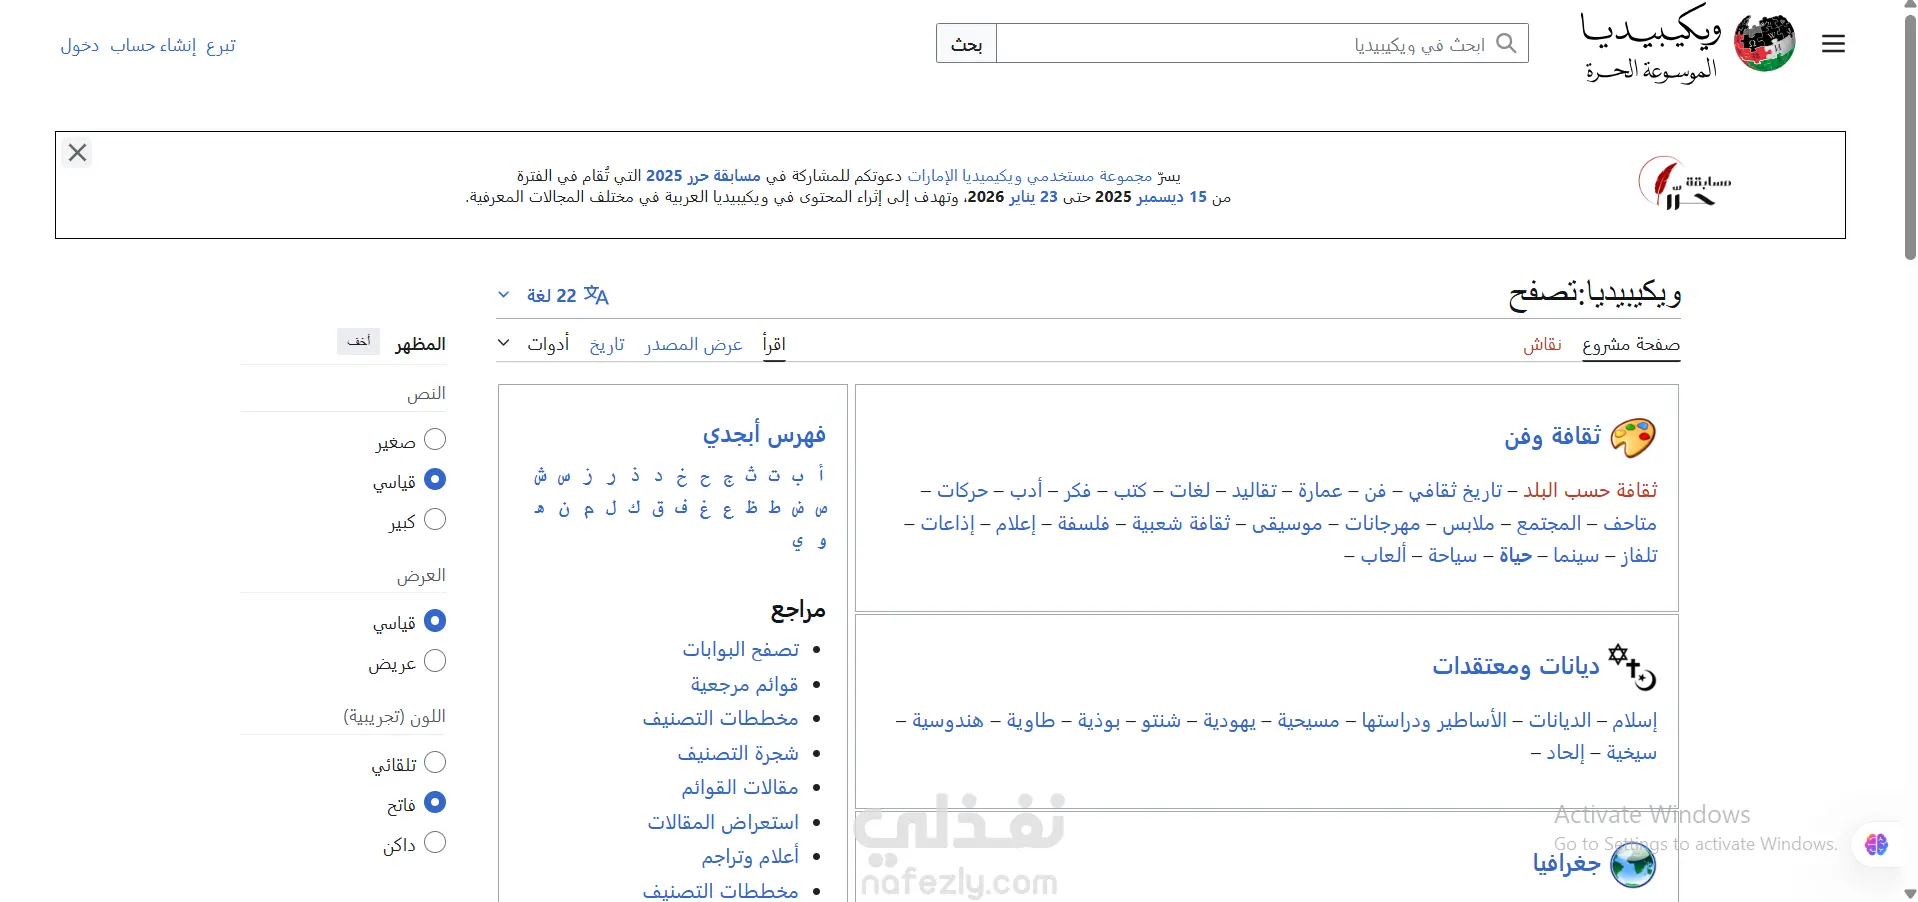Viewport: 1918px width, 902px height.
Task: Open شجرة التصنيف link
Action: [x=738, y=753]
